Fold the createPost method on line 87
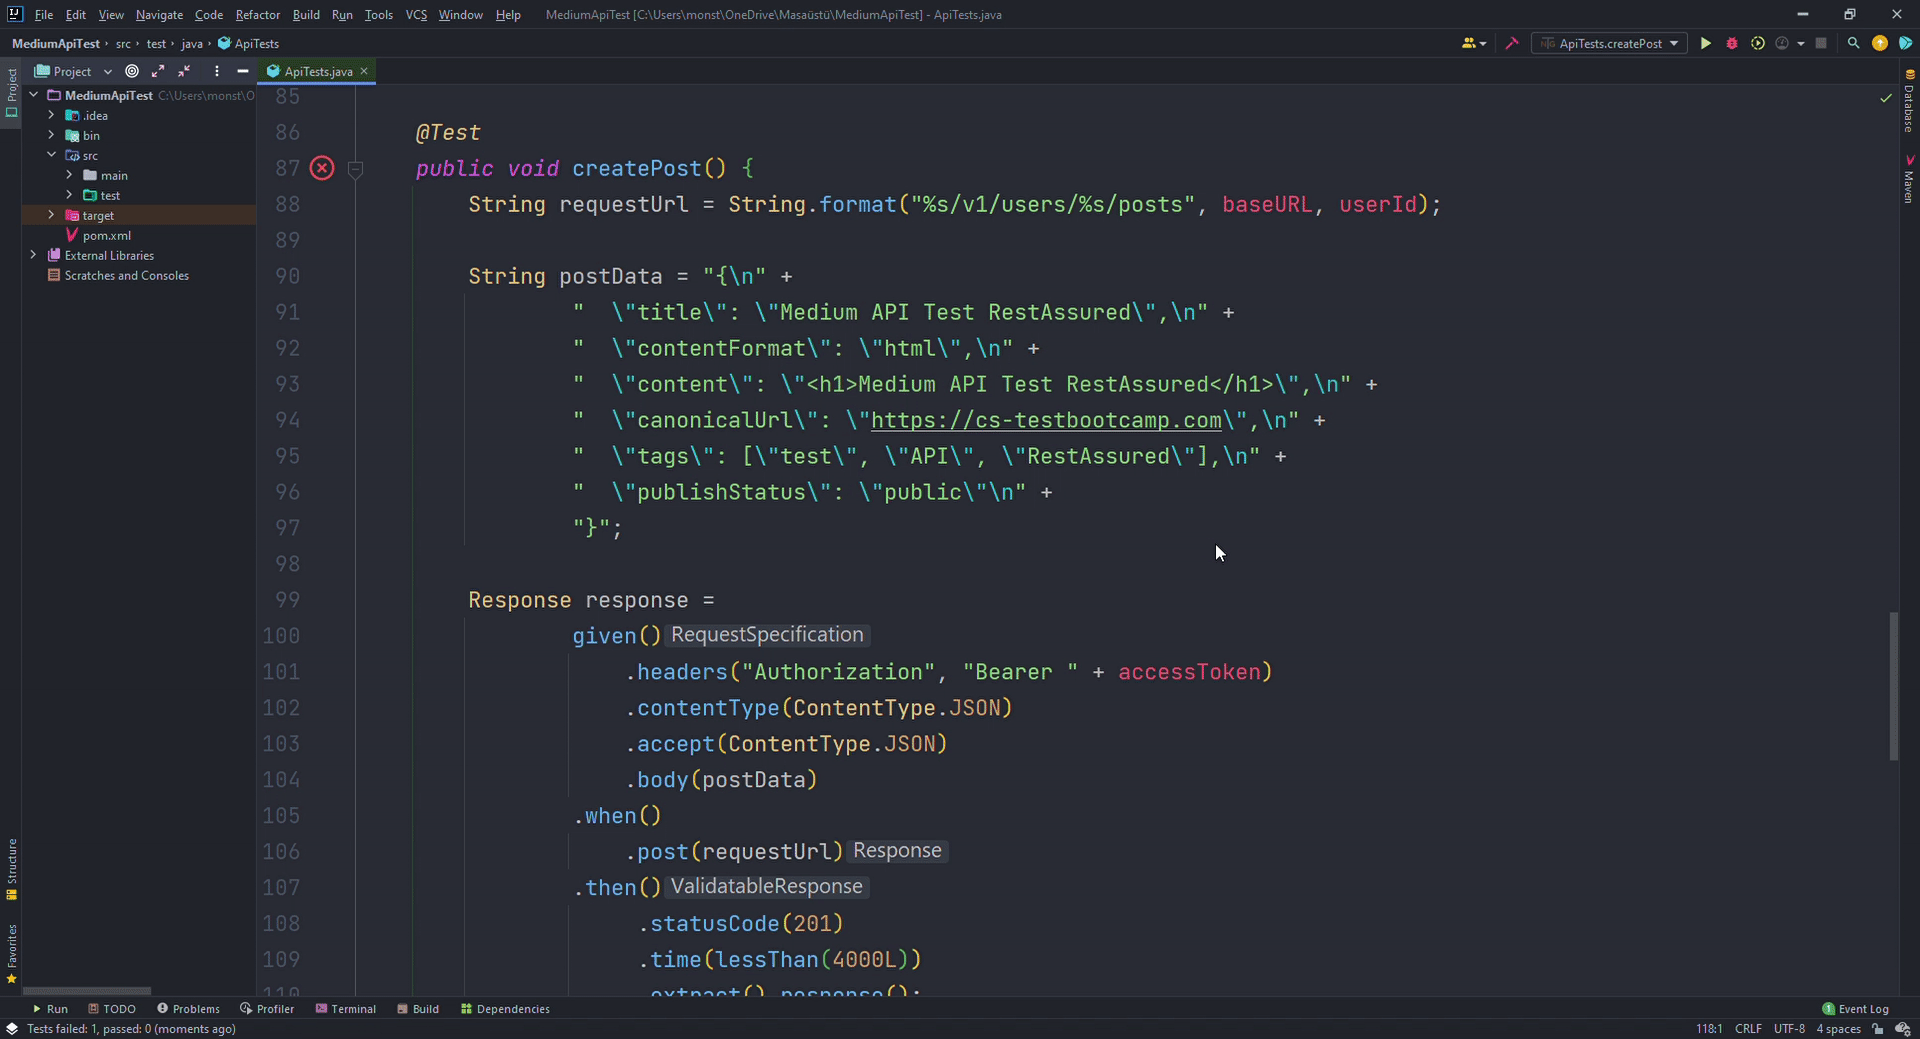The image size is (1920, 1039). click(355, 169)
